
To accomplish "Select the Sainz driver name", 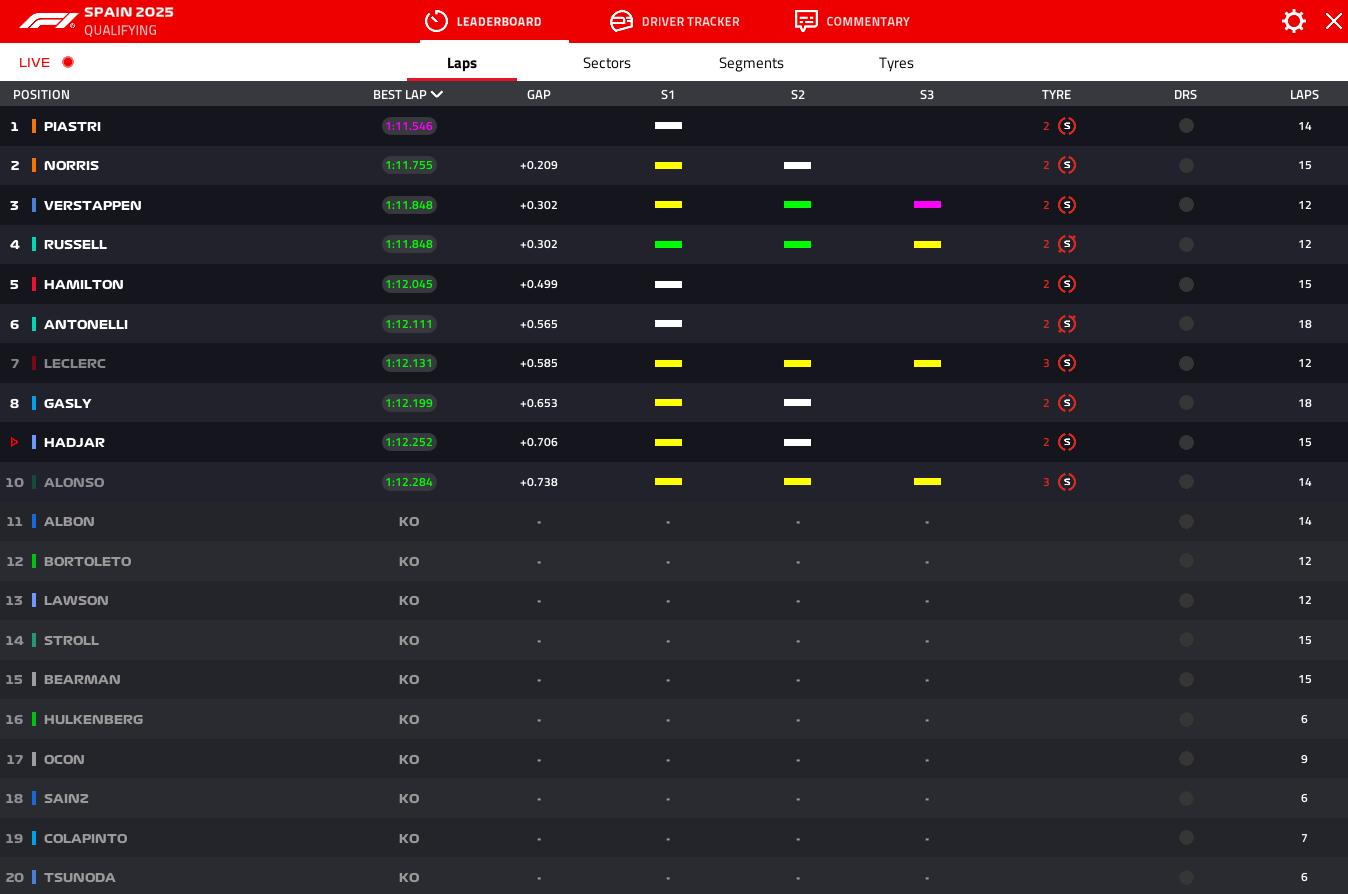I will coord(67,798).
